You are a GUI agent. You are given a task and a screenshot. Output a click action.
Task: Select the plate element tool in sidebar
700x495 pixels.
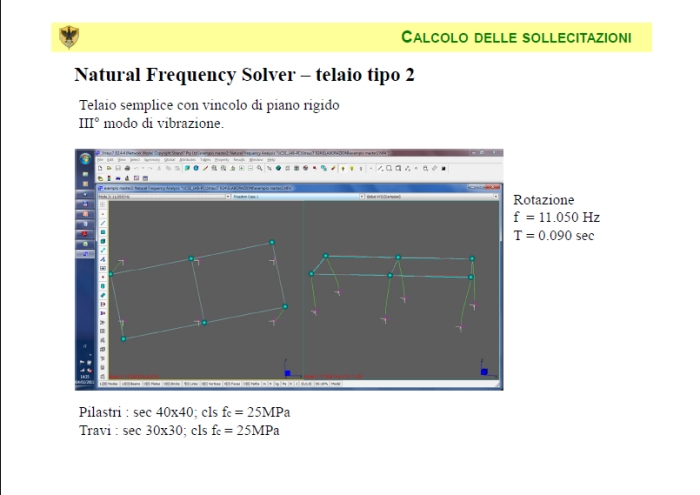pos(103,233)
